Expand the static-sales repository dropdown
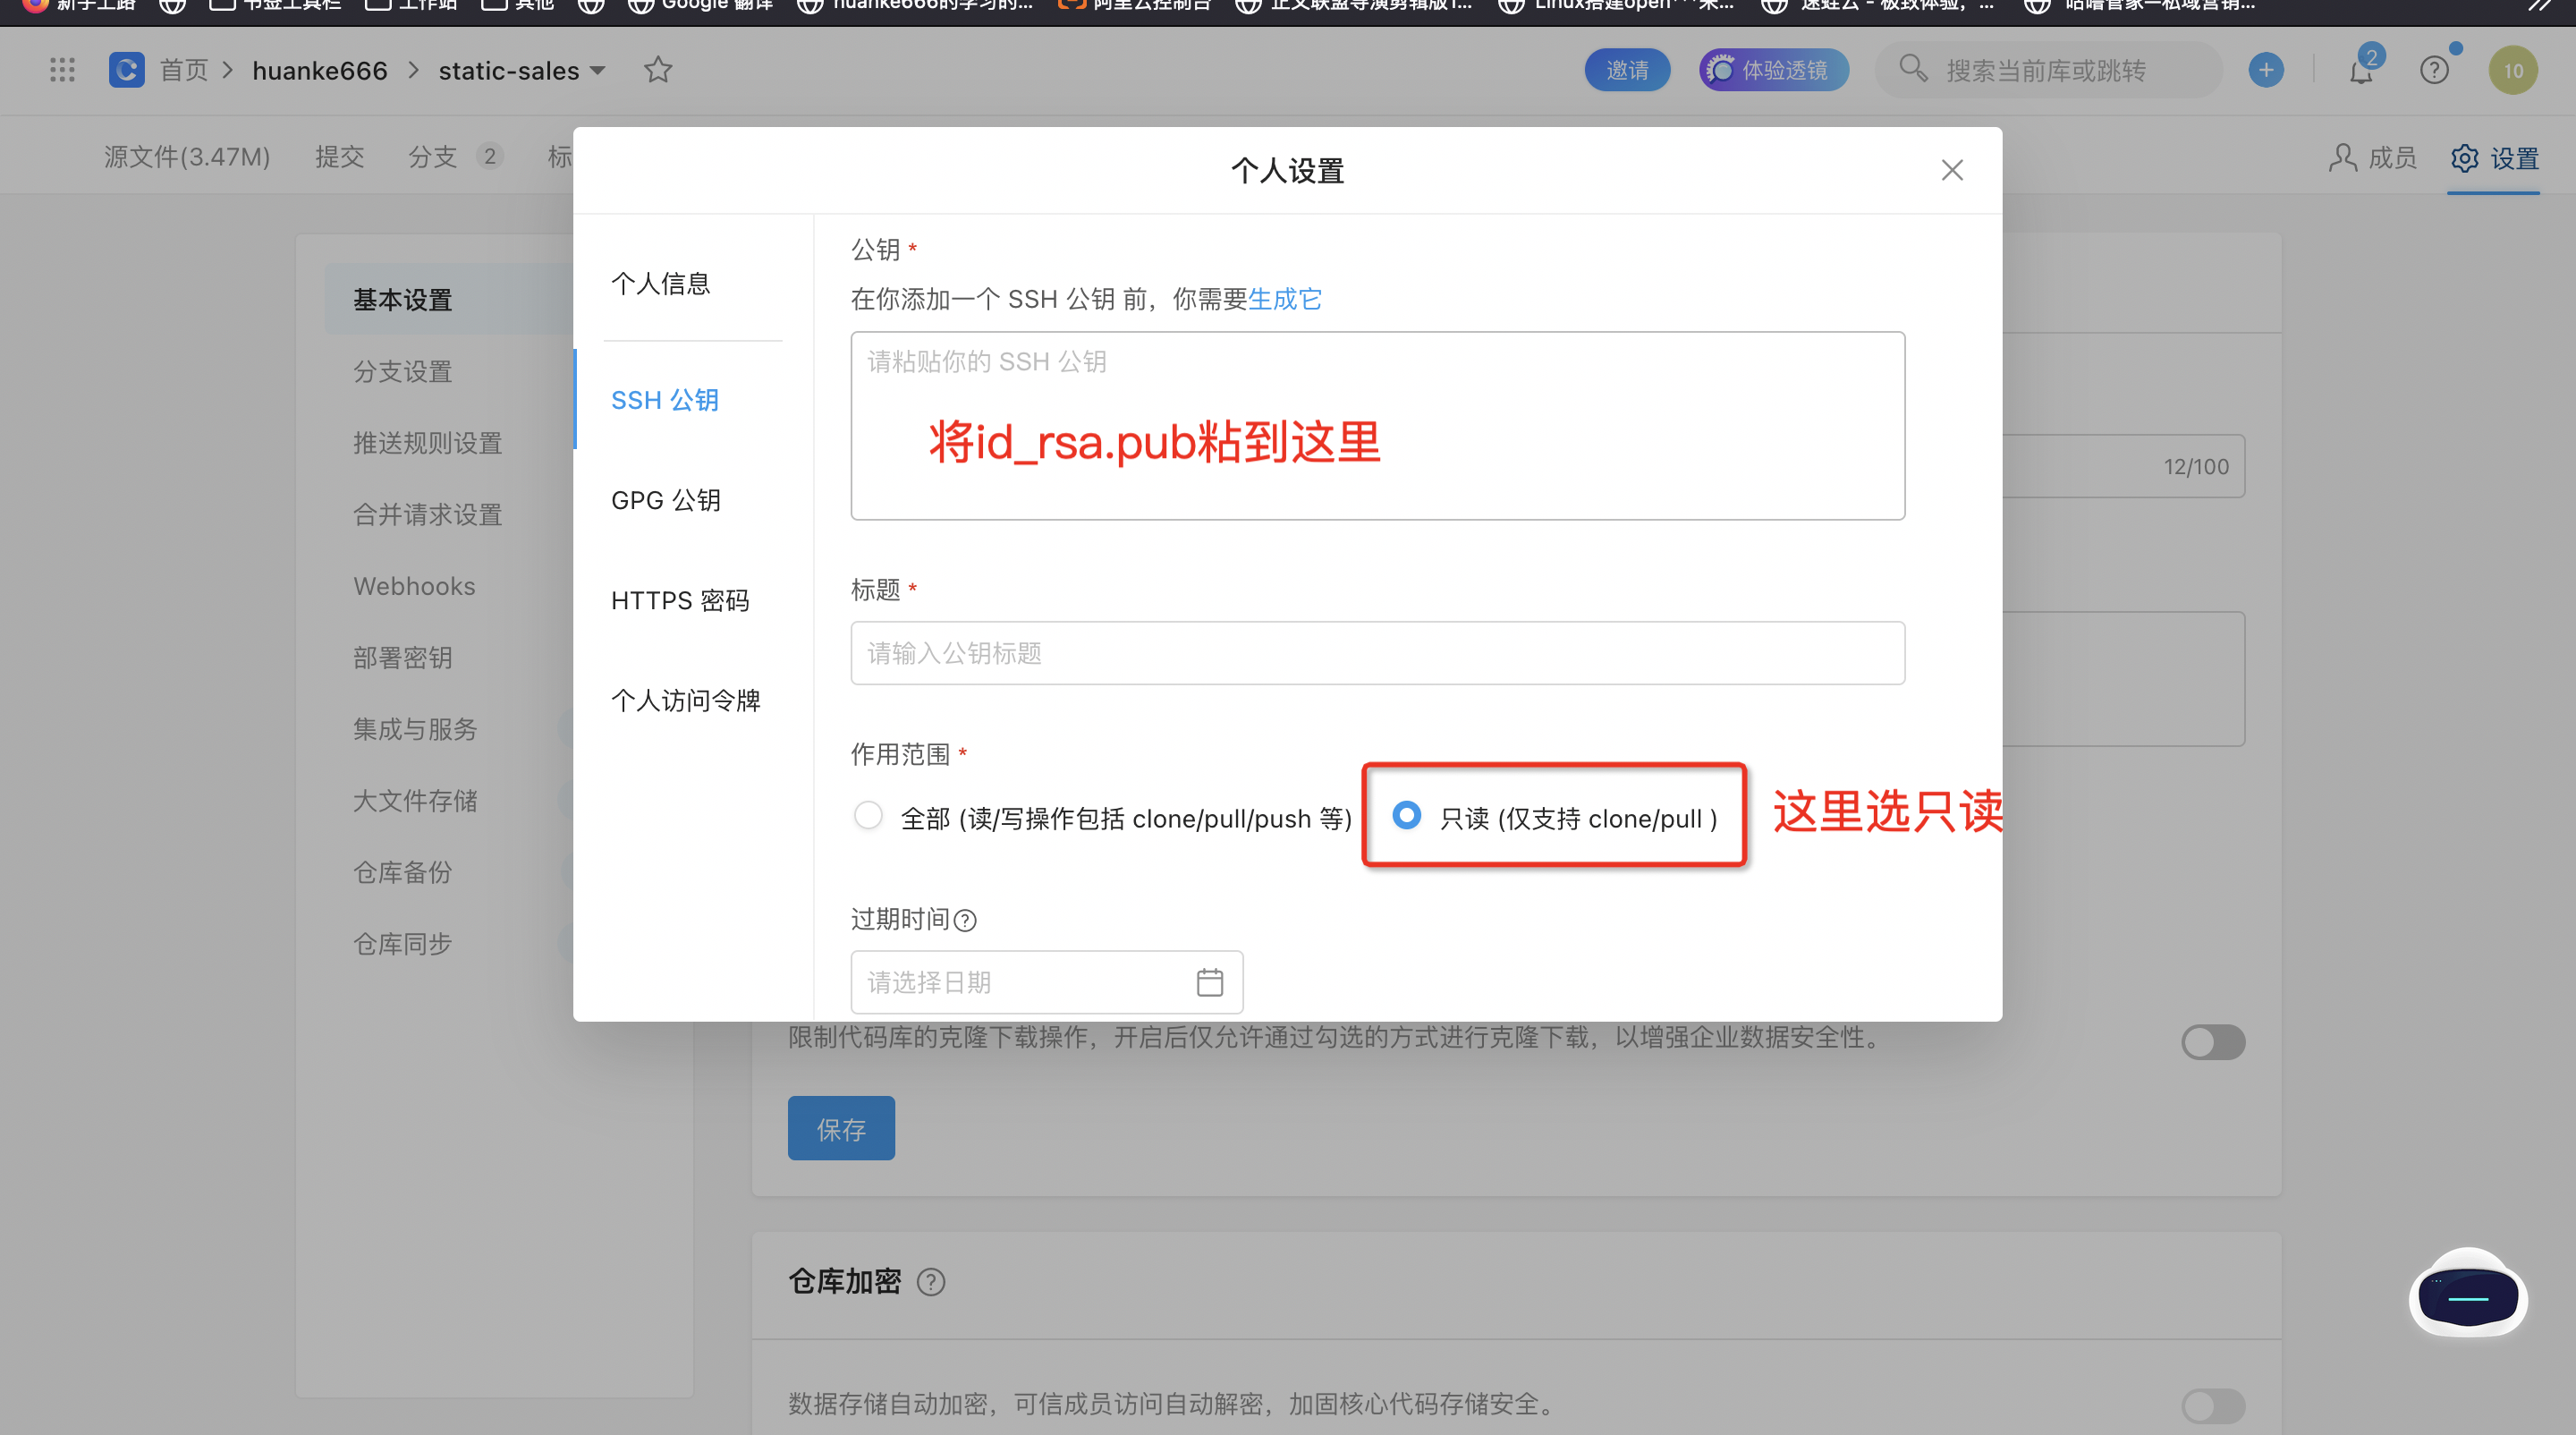The width and height of the screenshot is (2576, 1435). click(597, 71)
